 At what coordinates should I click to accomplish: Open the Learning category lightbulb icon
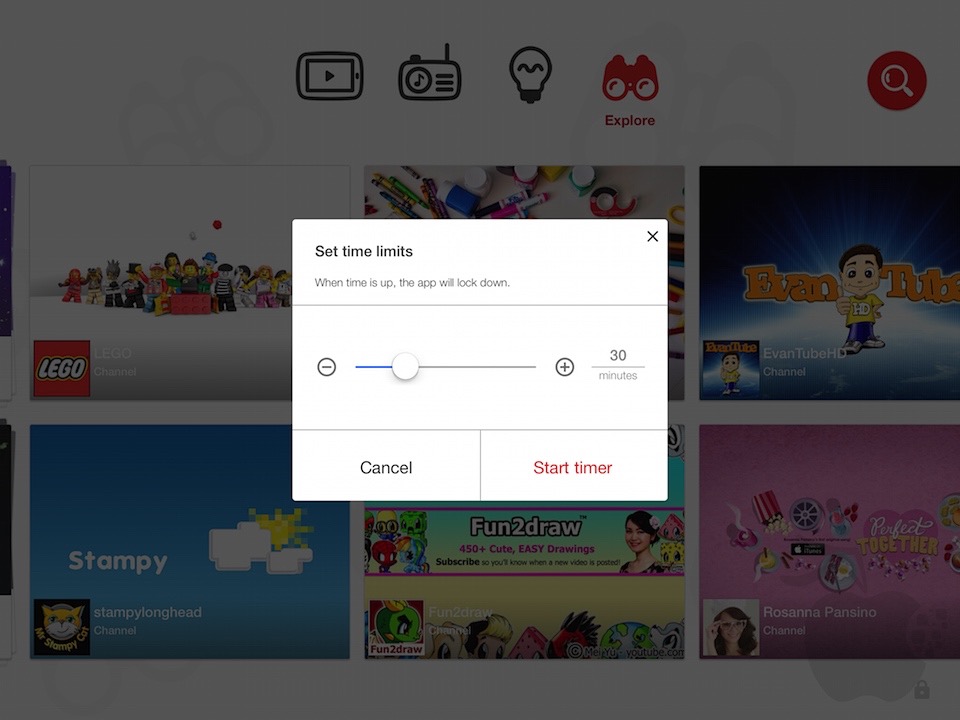[530, 75]
